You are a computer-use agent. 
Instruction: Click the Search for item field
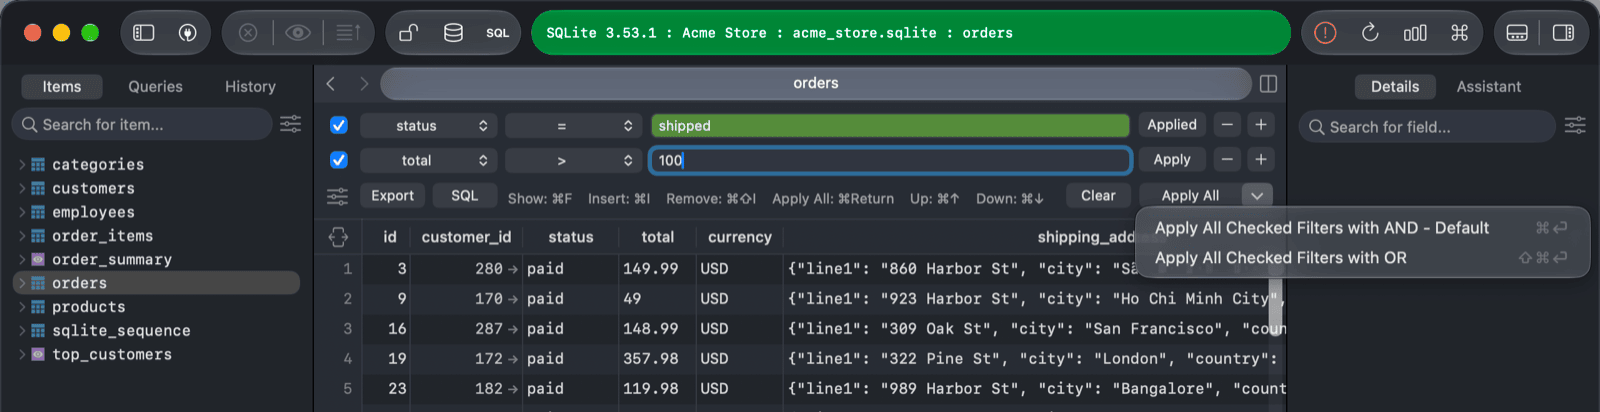click(142, 124)
